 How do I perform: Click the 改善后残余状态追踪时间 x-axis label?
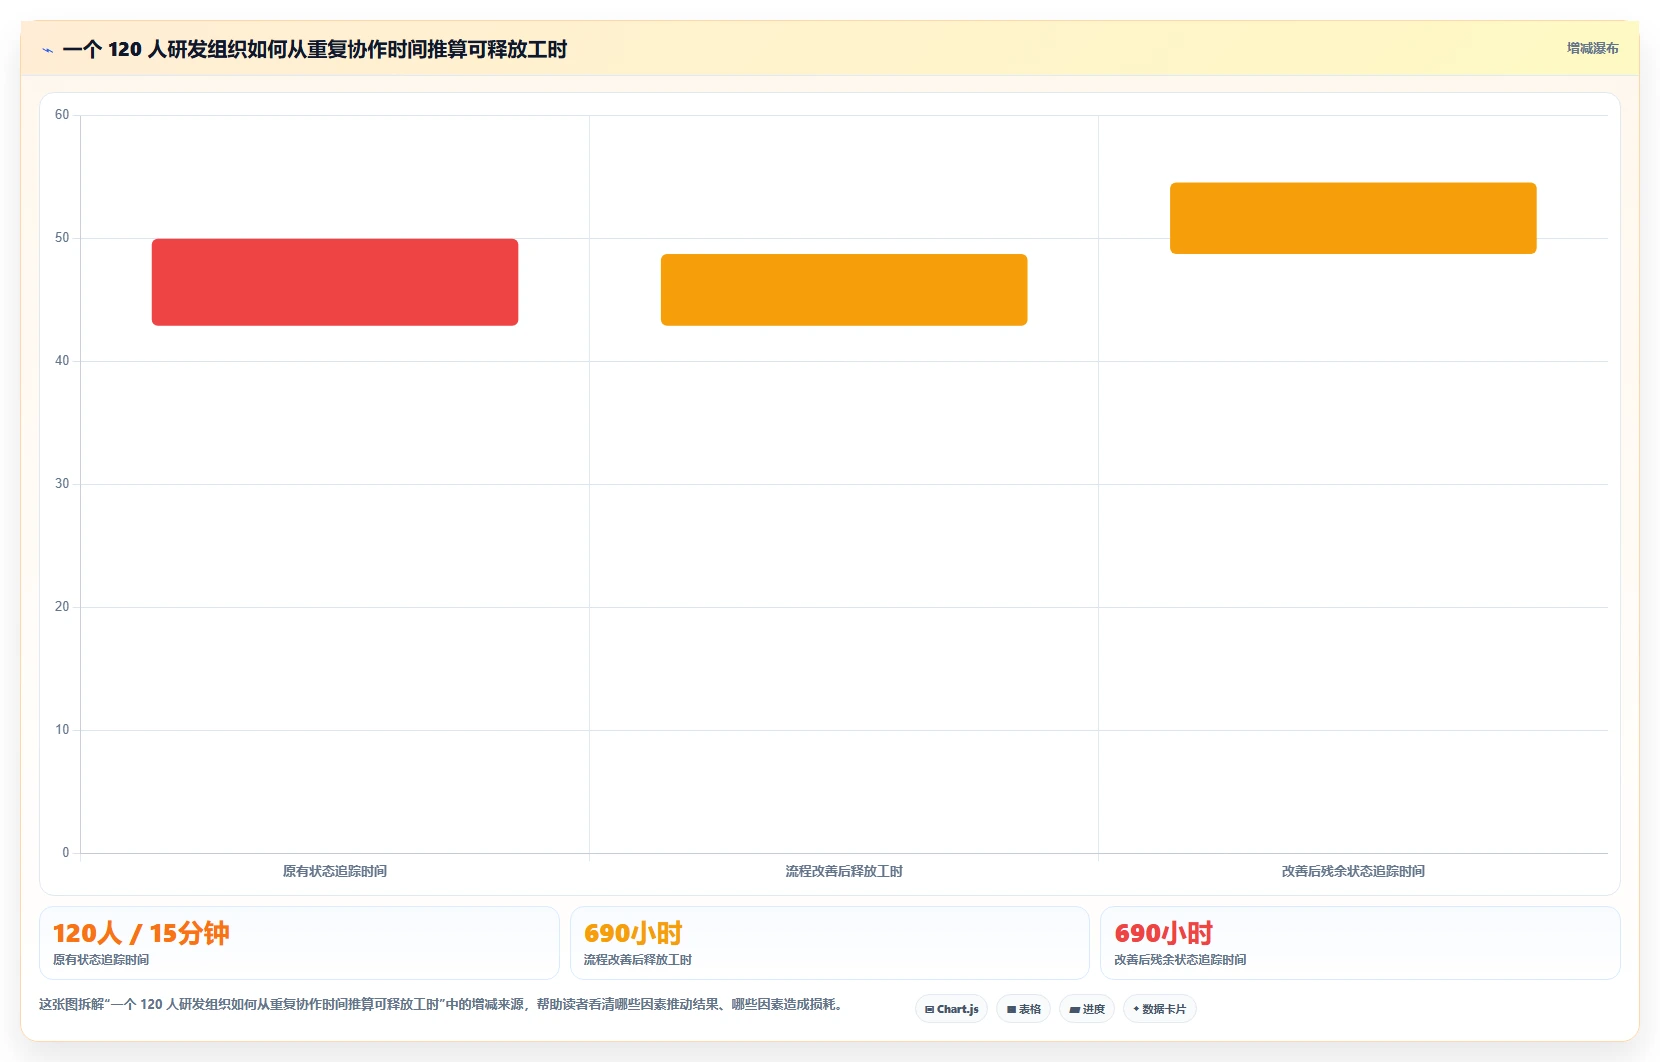point(1353,871)
